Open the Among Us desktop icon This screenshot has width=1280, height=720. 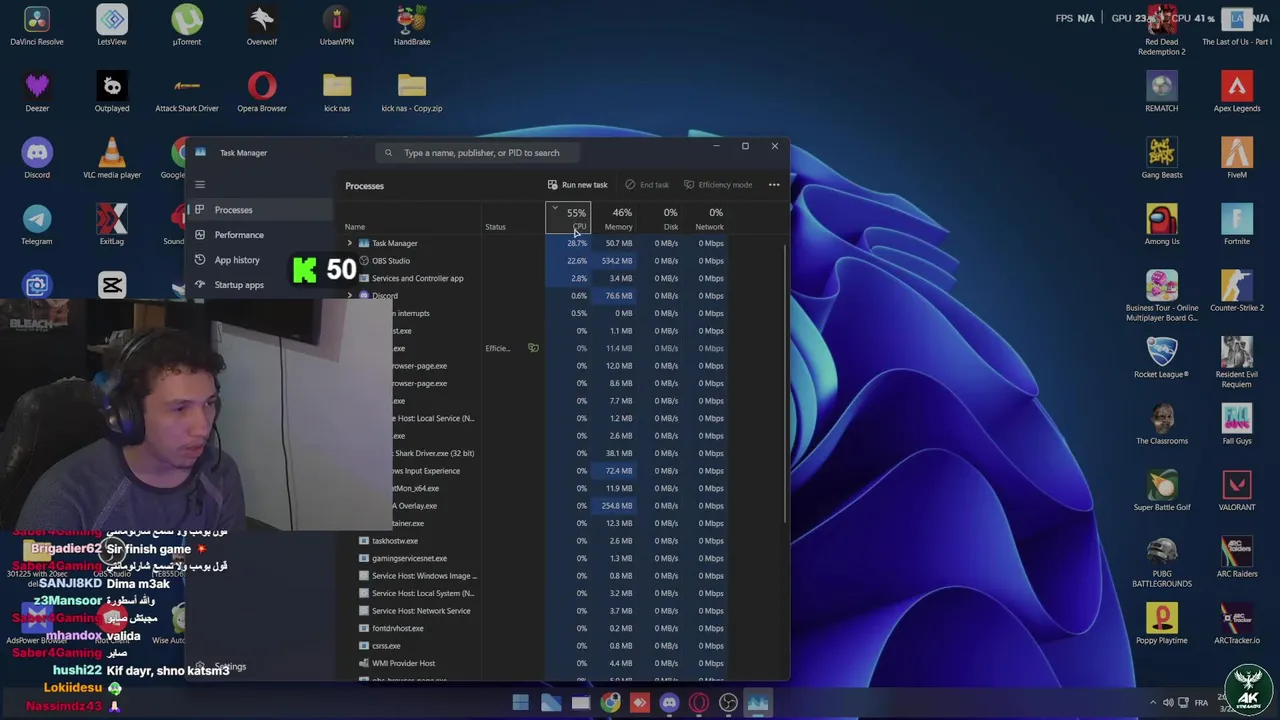1162,225
